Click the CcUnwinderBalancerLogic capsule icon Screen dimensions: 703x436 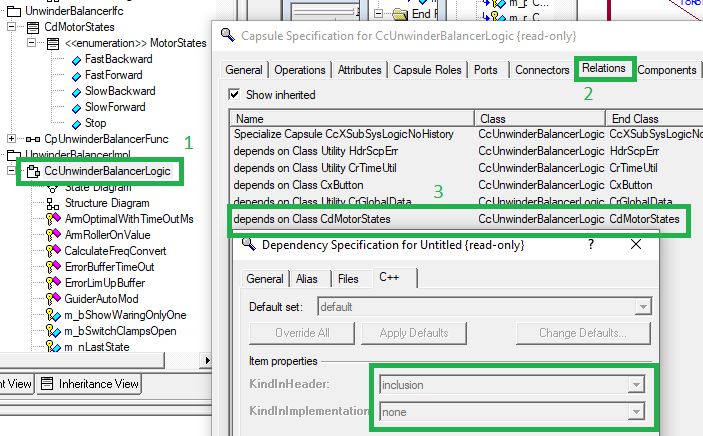click(x=33, y=171)
